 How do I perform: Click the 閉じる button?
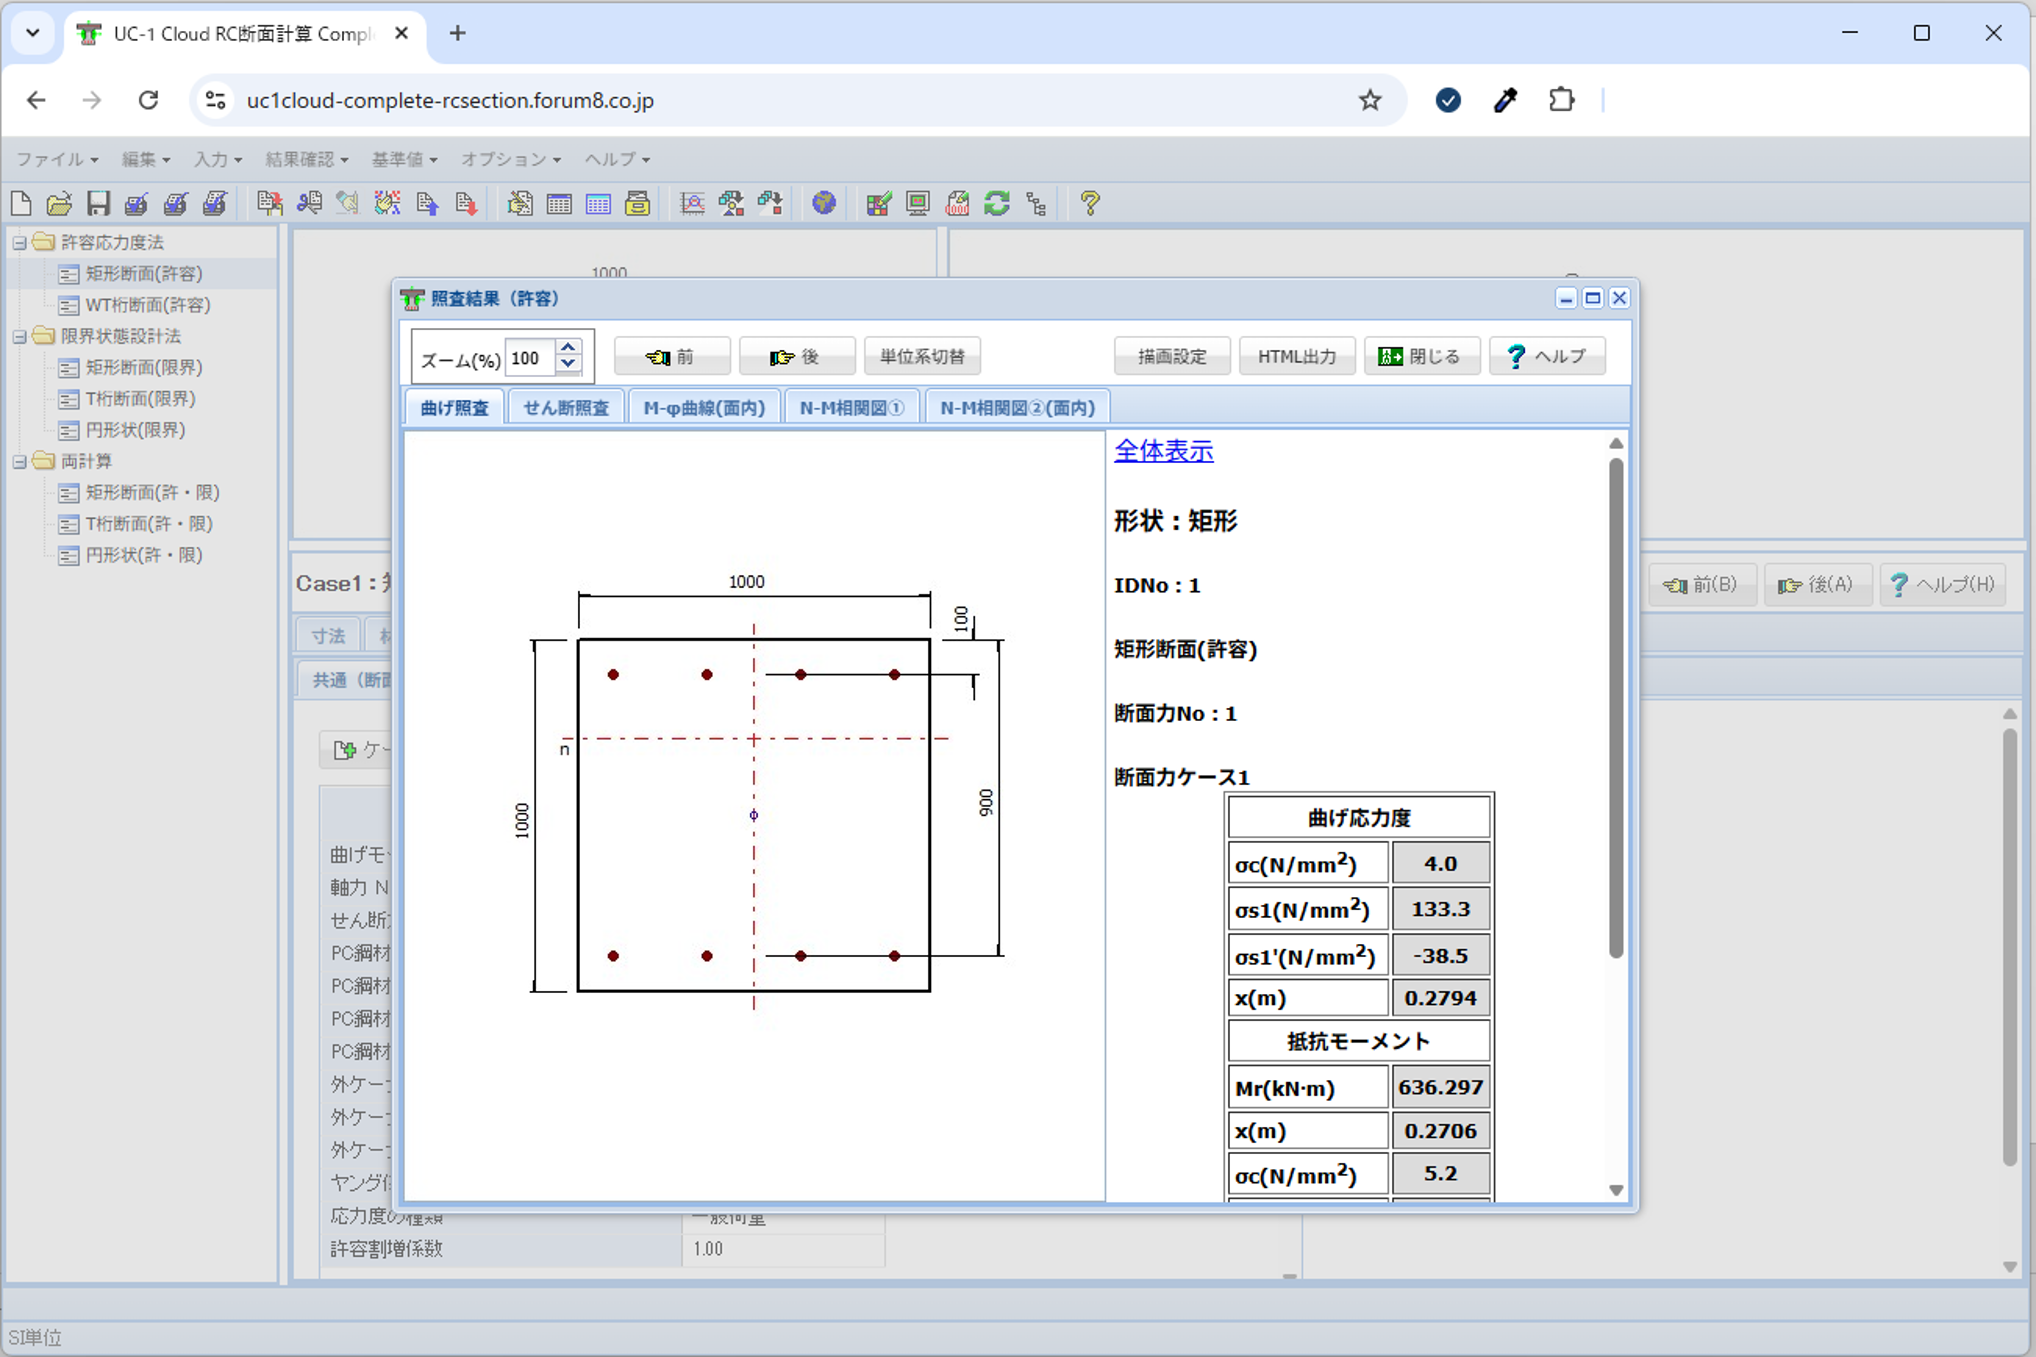tap(1422, 357)
